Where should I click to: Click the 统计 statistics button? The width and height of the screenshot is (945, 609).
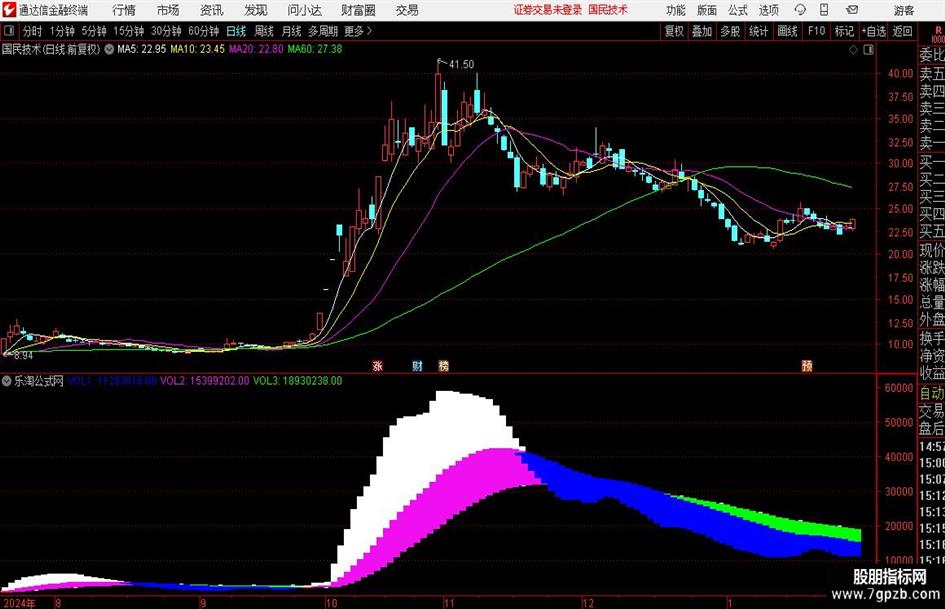[x=759, y=31]
